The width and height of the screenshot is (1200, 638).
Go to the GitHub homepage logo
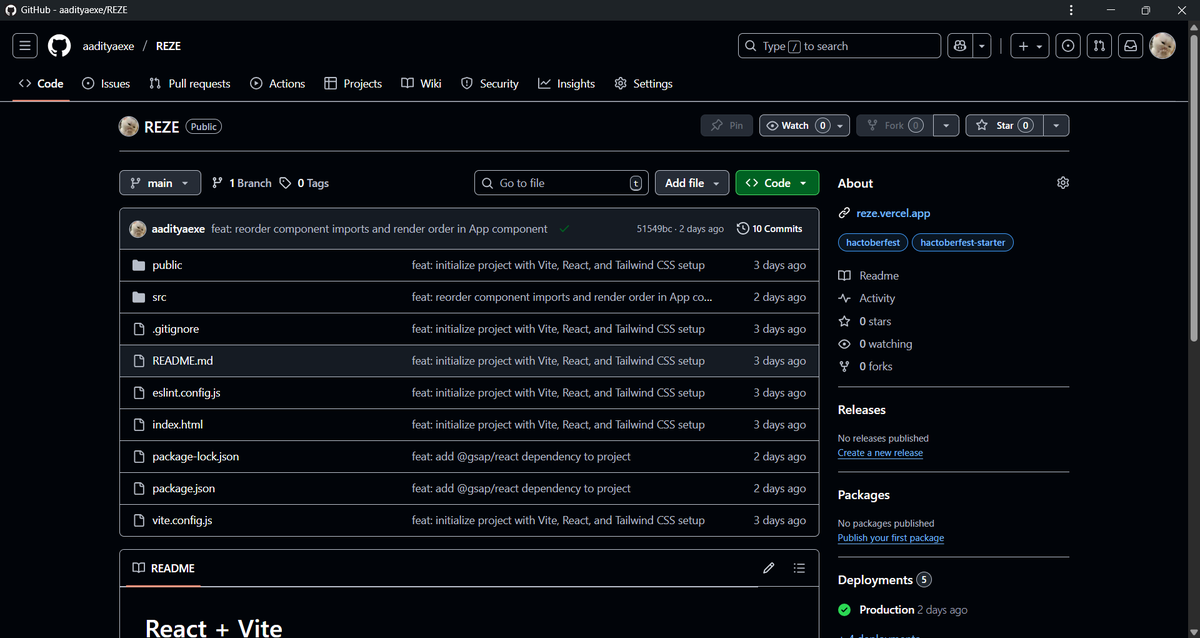click(59, 46)
